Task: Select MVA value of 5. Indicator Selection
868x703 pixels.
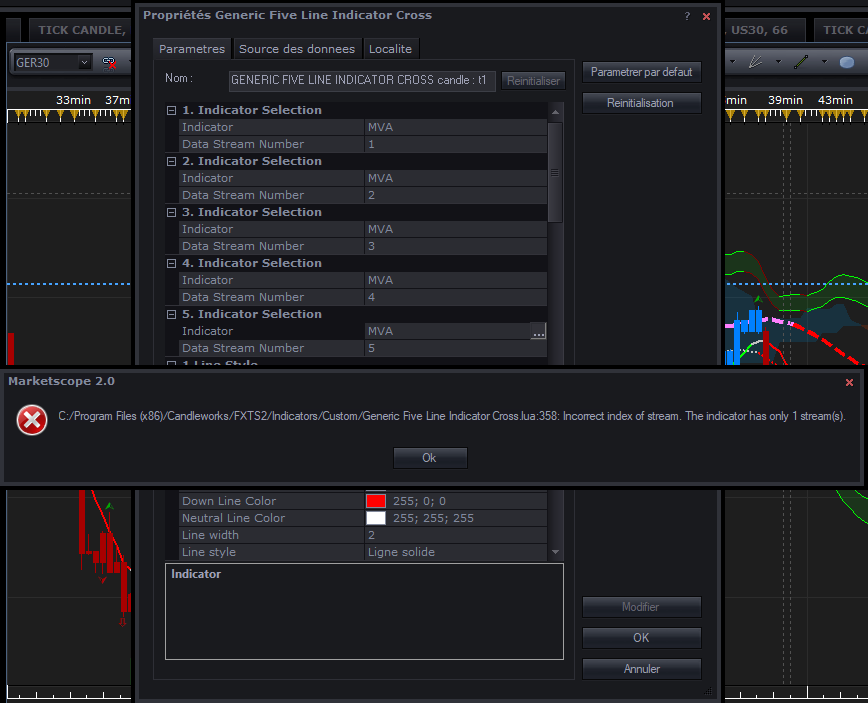Action: (447, 331)
